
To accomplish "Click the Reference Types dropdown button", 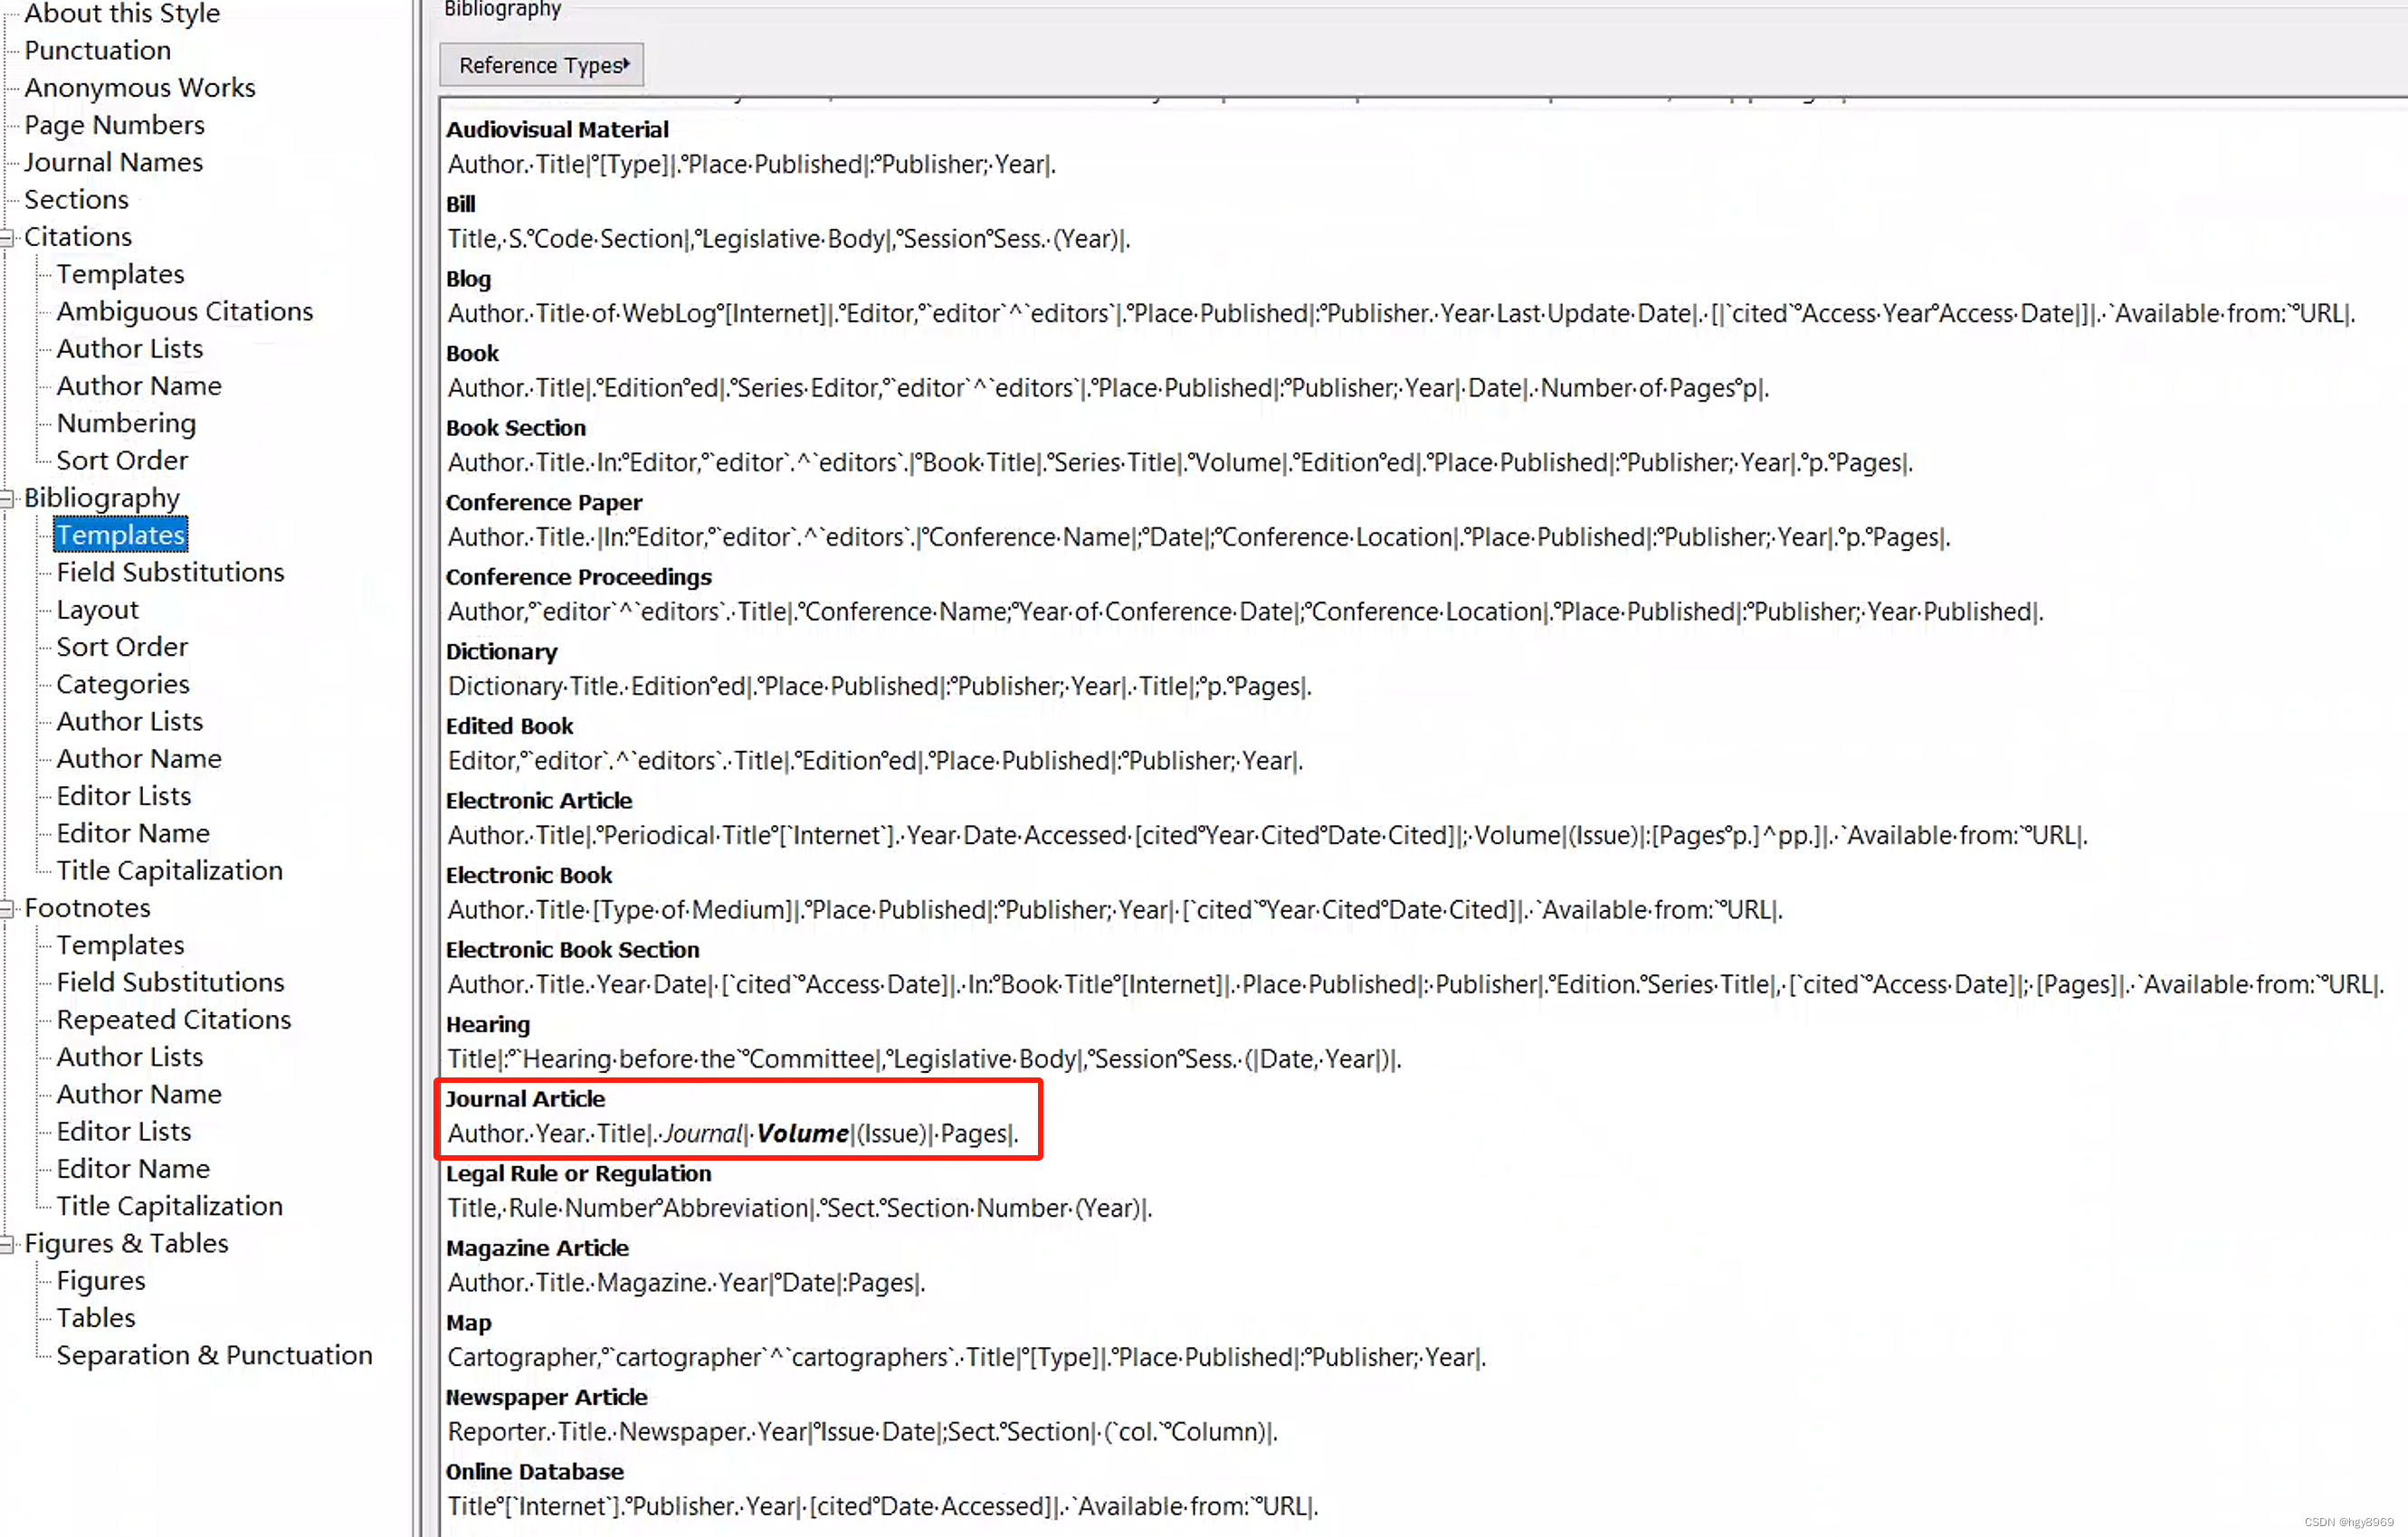I will (x=538, y=65).
